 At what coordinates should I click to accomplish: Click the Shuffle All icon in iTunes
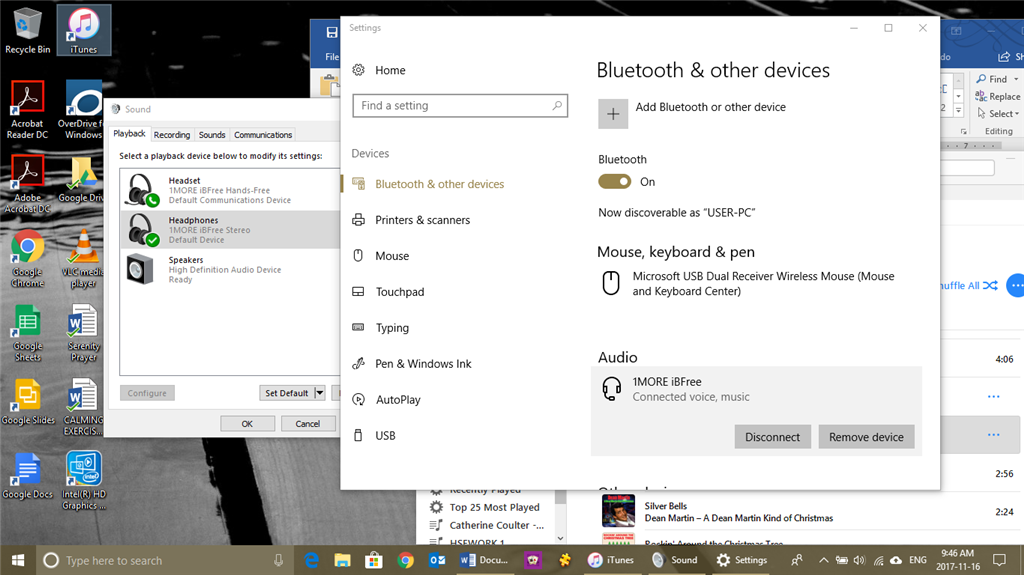click(x=990, y=286)
